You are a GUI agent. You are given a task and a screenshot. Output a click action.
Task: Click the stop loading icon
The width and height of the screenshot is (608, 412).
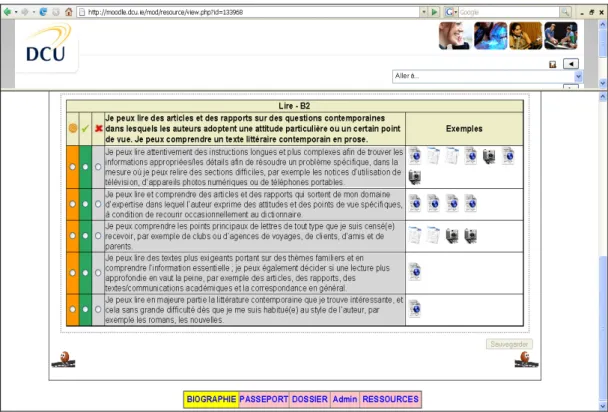tap(56, 12)
